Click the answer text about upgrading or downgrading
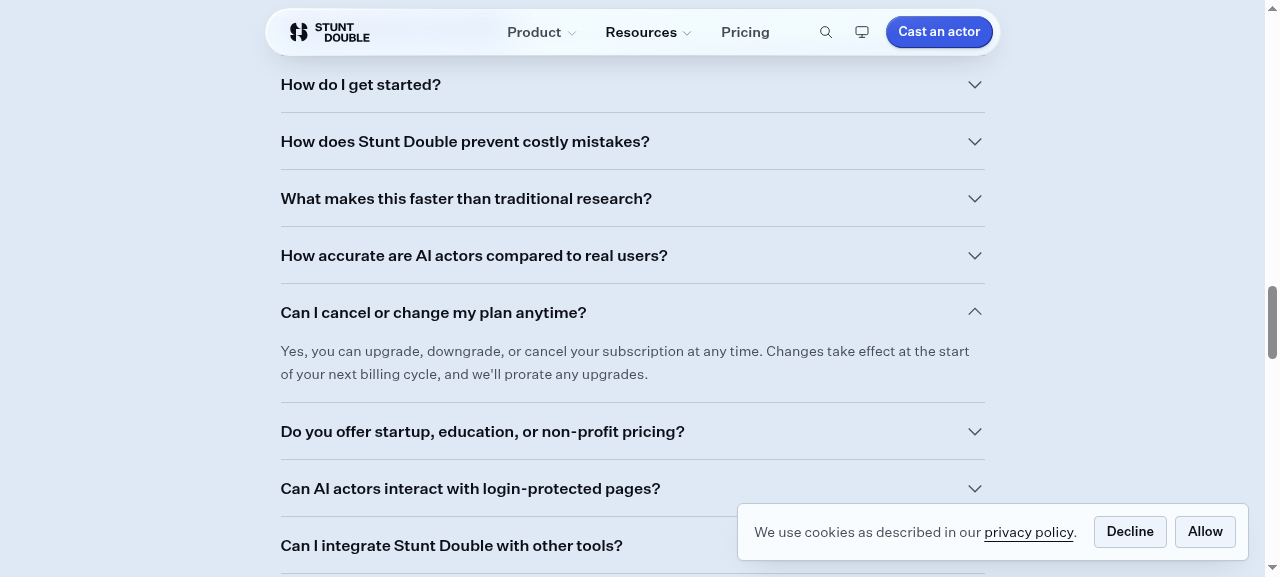 [x=625, y=363]
